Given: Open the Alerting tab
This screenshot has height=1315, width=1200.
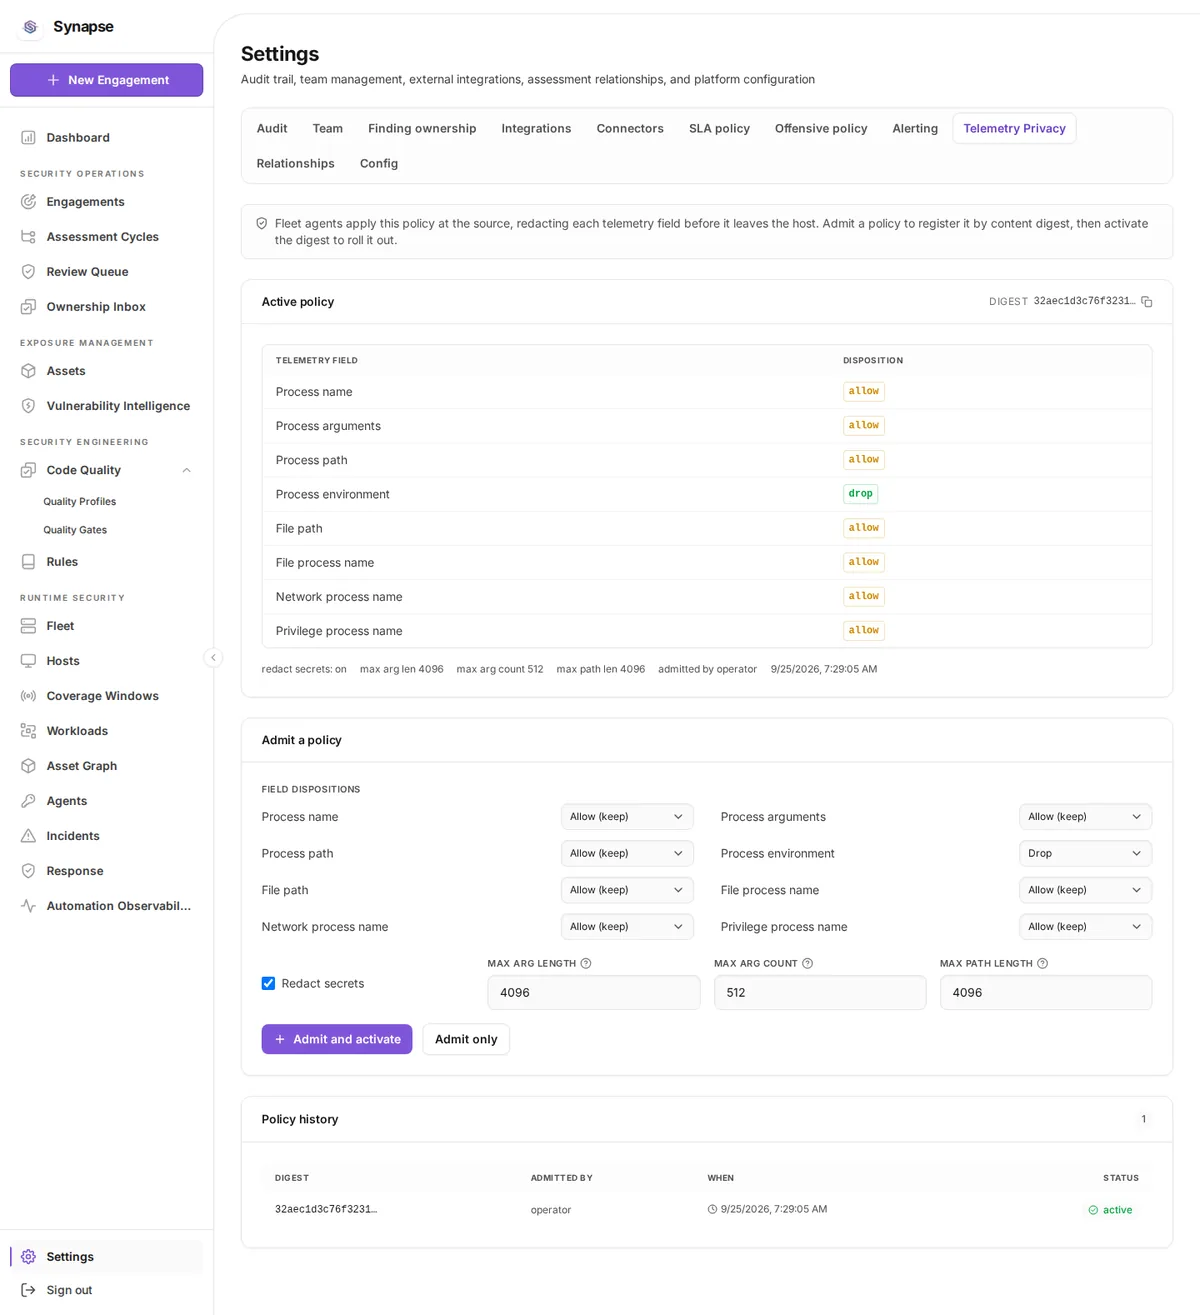Looking at the screenshot, I should (x=915, y=129).
